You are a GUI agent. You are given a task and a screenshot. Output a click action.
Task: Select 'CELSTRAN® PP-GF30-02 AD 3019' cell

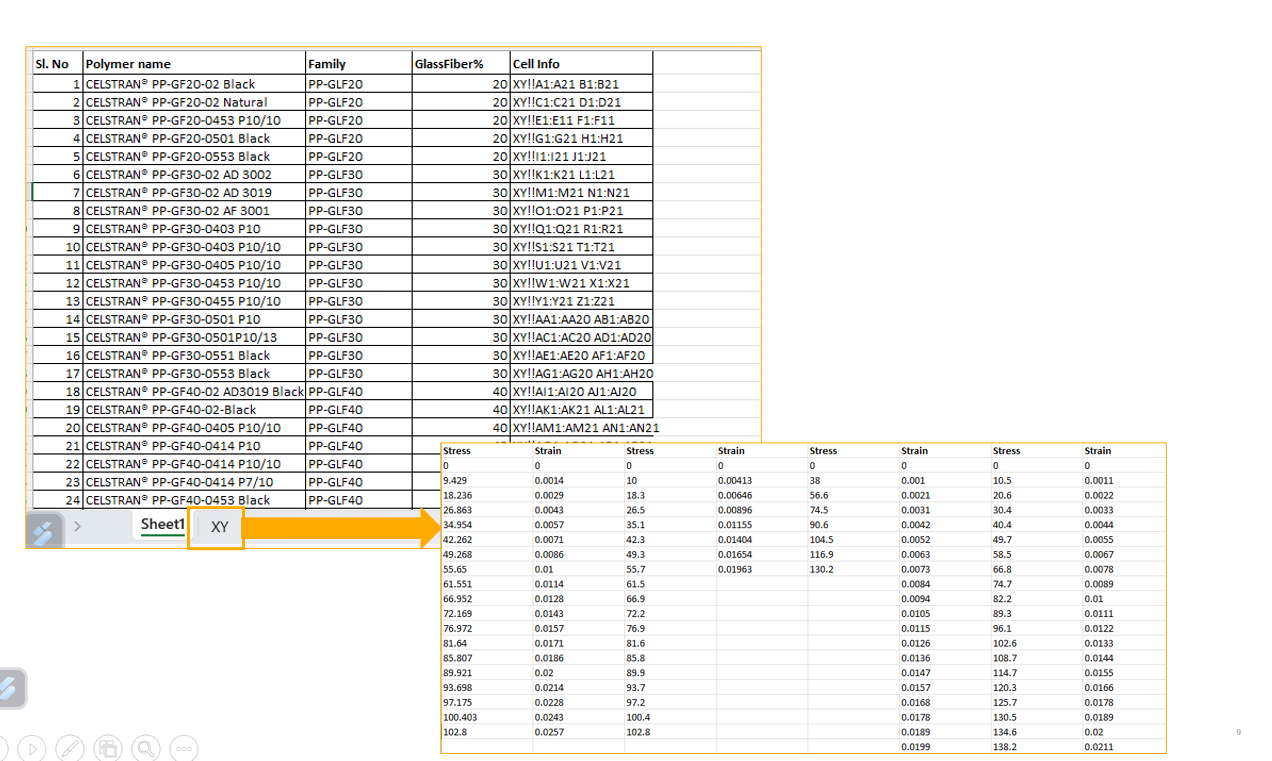[x=194, y=192]
